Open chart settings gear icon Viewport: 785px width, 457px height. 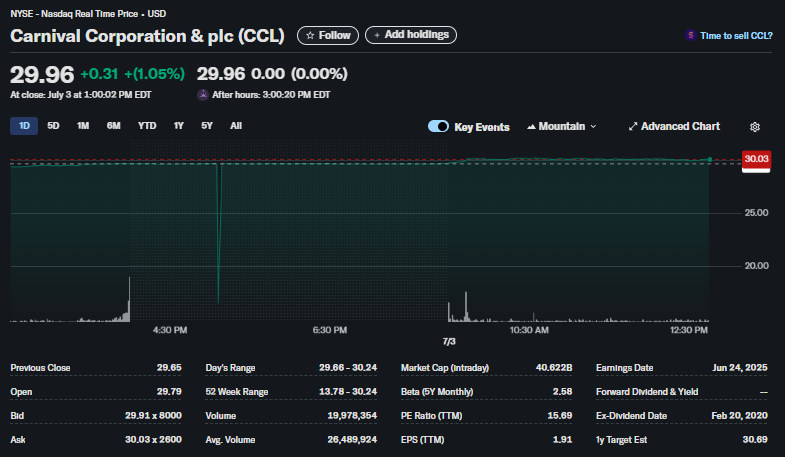[754, 127]
